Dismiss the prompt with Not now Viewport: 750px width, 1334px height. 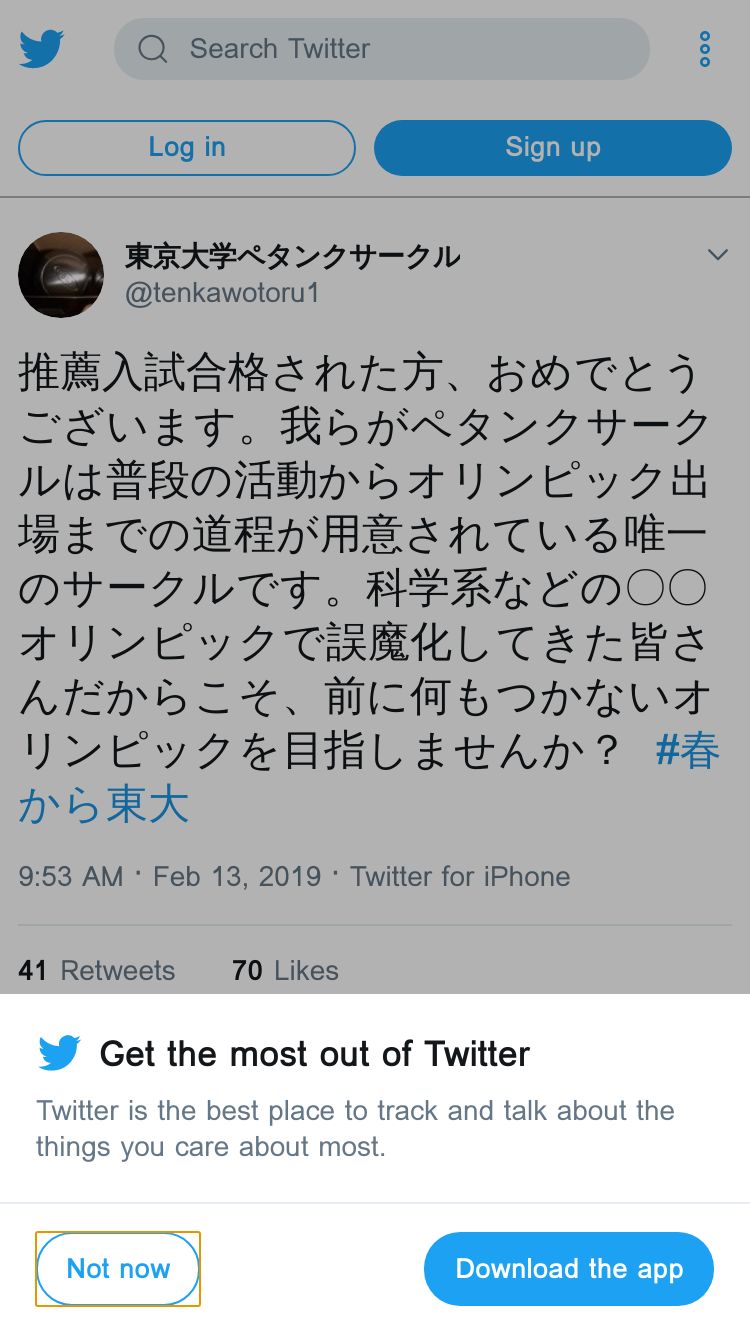pyautogui.click(x=118, y=1269)
